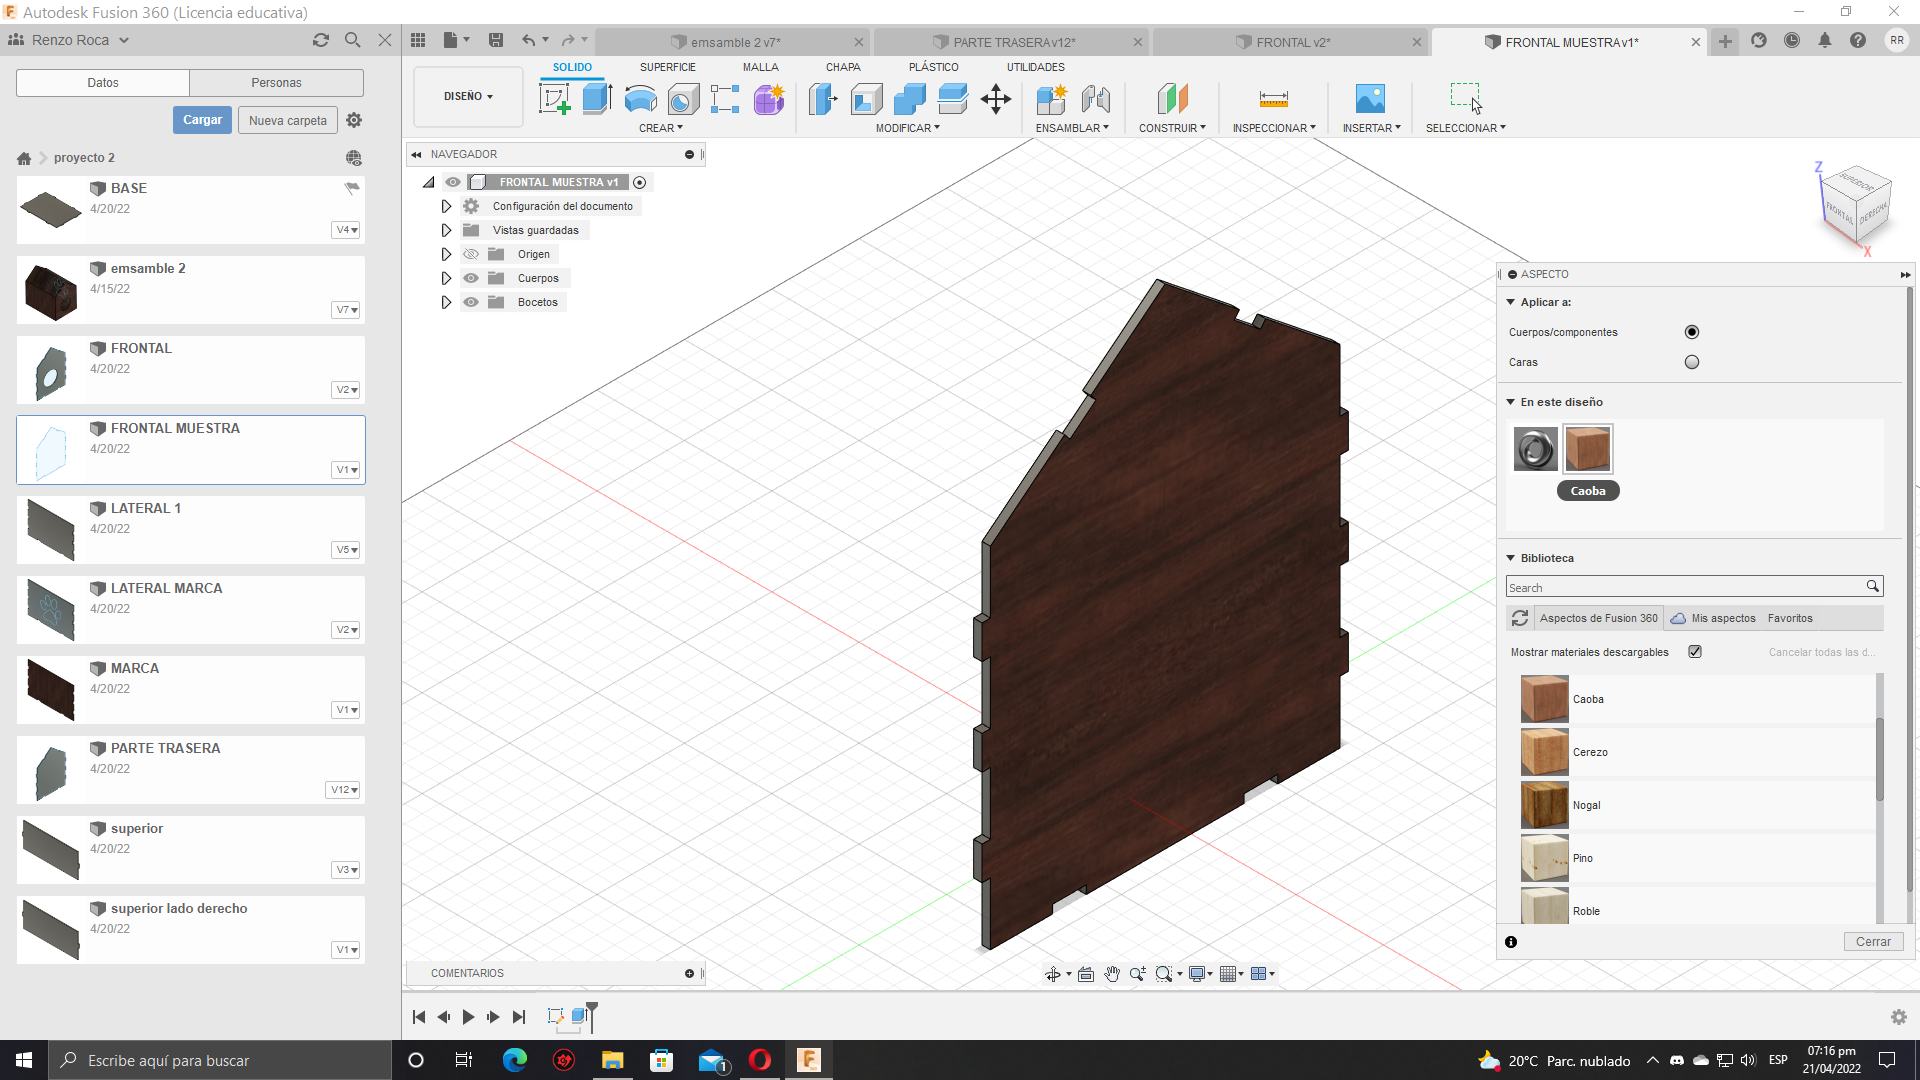The width and height of the screenshot is (1920, 1080).
Task: Expand the Bocetos tree node
Action: (x=446, y=302)
